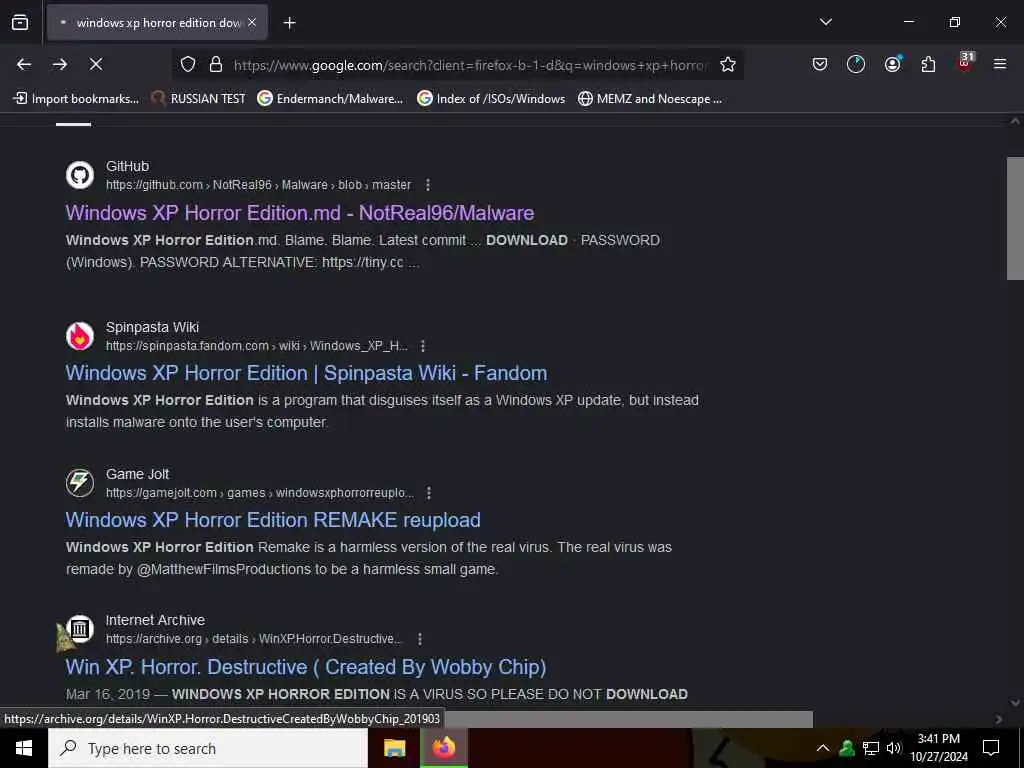Open Import bookmarks bookmark
This screenshot has height=768, width=1024.
point(76,99)
